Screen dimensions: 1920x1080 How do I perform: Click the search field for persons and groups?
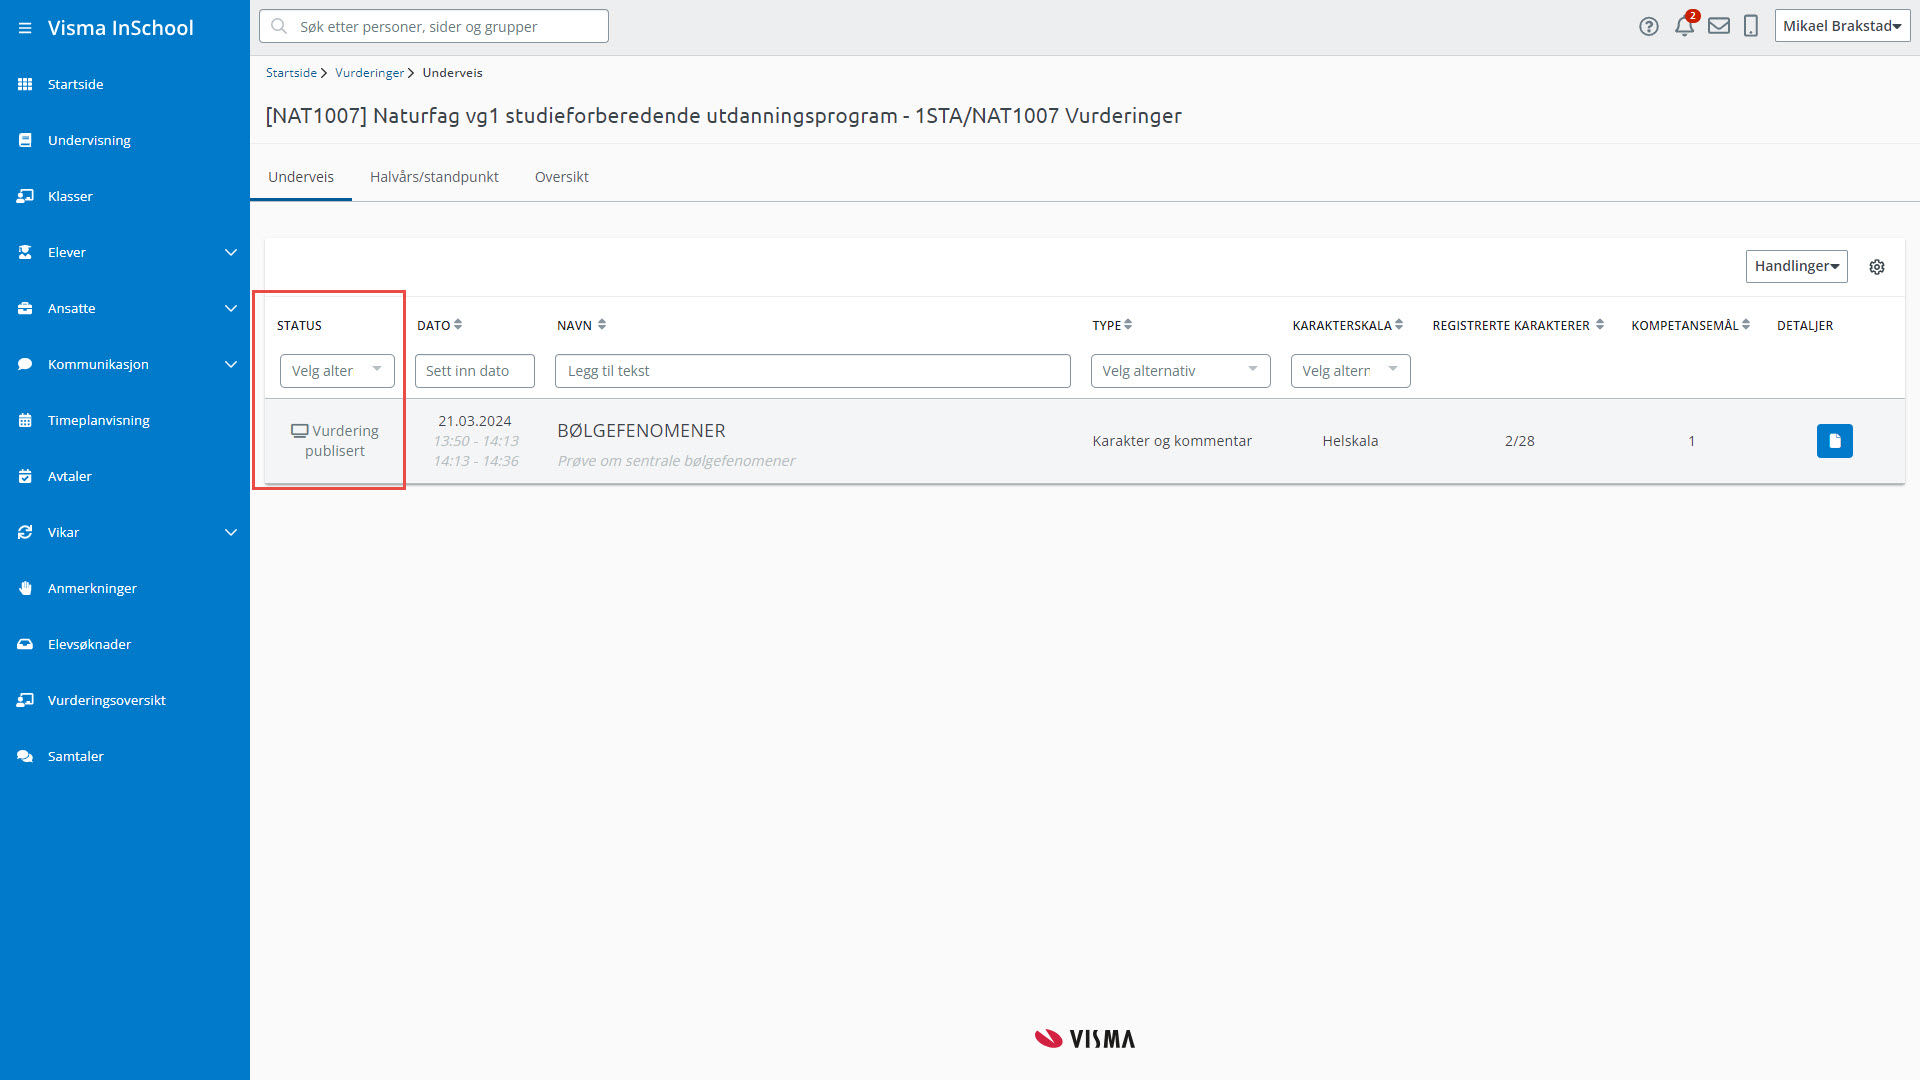pyautogui.click(x=434, y=26)
